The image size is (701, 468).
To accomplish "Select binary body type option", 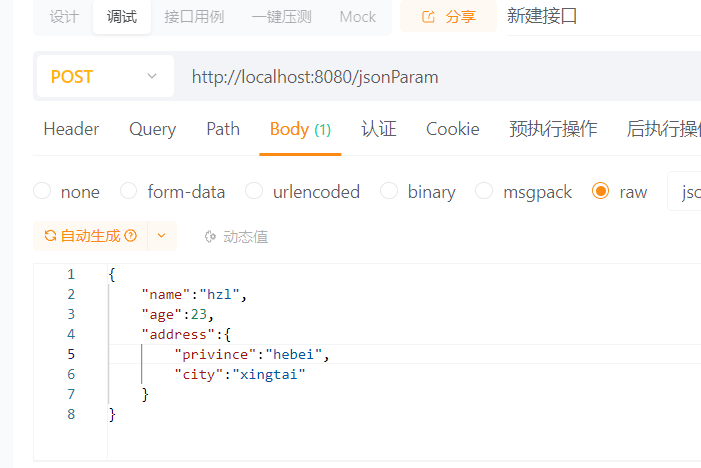I will [x=389, y=191].
